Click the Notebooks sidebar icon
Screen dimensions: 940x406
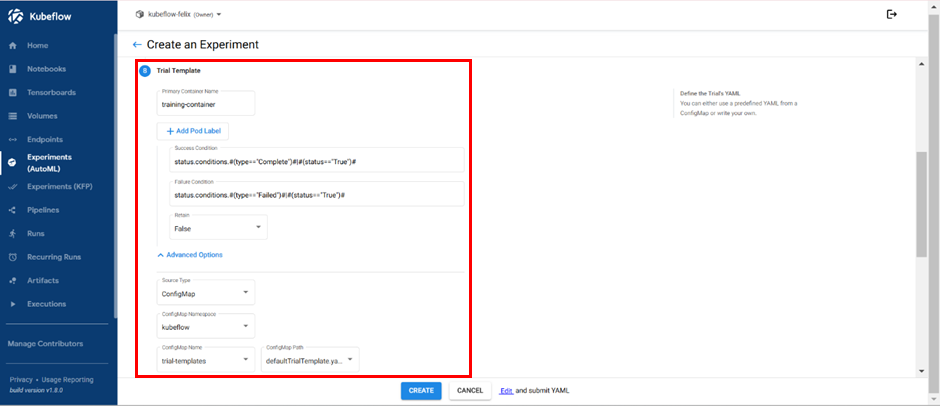point(13,69)
